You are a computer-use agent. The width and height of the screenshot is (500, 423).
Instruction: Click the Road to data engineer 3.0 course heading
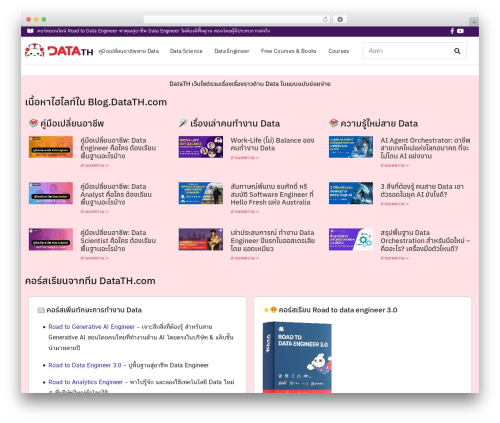tap(330, 310)
